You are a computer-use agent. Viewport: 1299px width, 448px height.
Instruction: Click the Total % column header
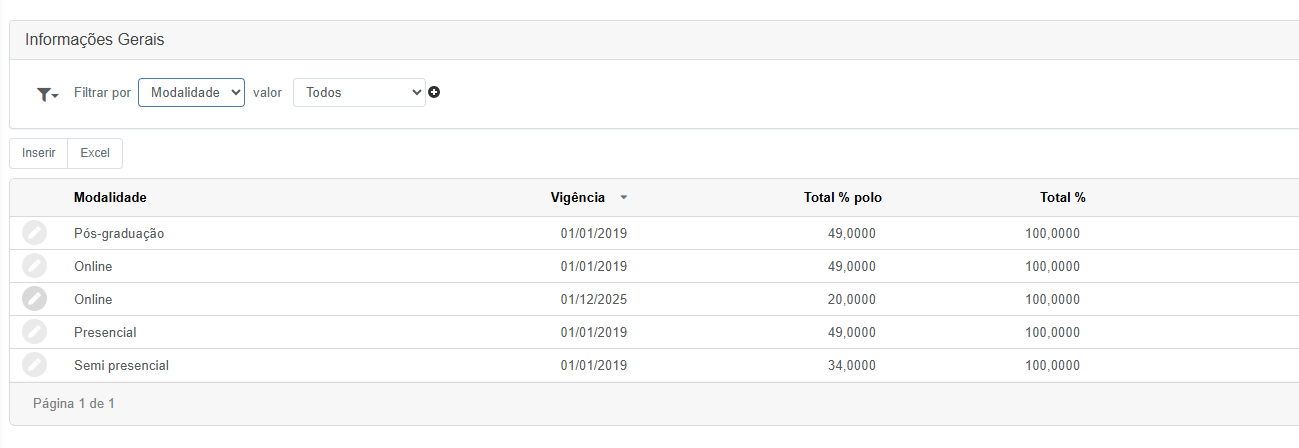point(1062,198)
